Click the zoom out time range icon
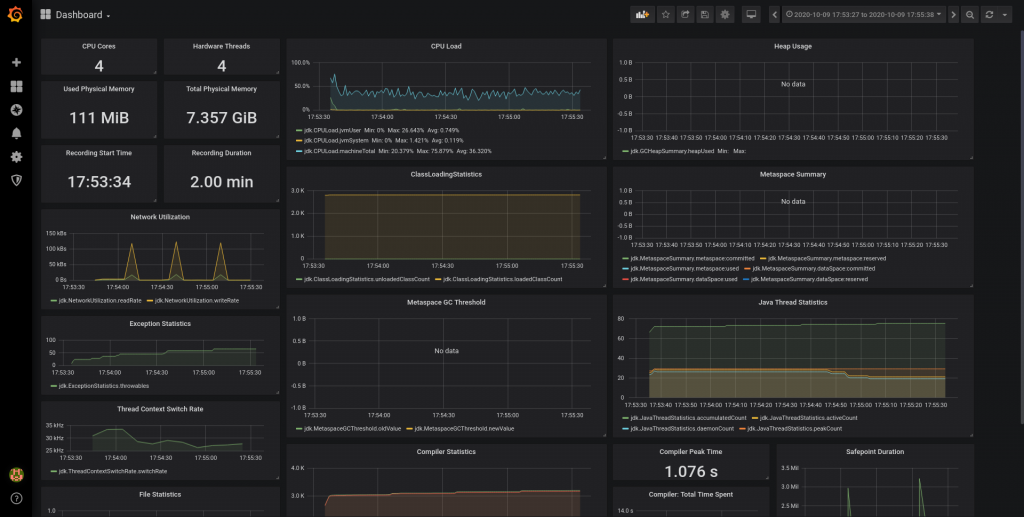This screenshot has width=1024, height=517. click(969, 15)
